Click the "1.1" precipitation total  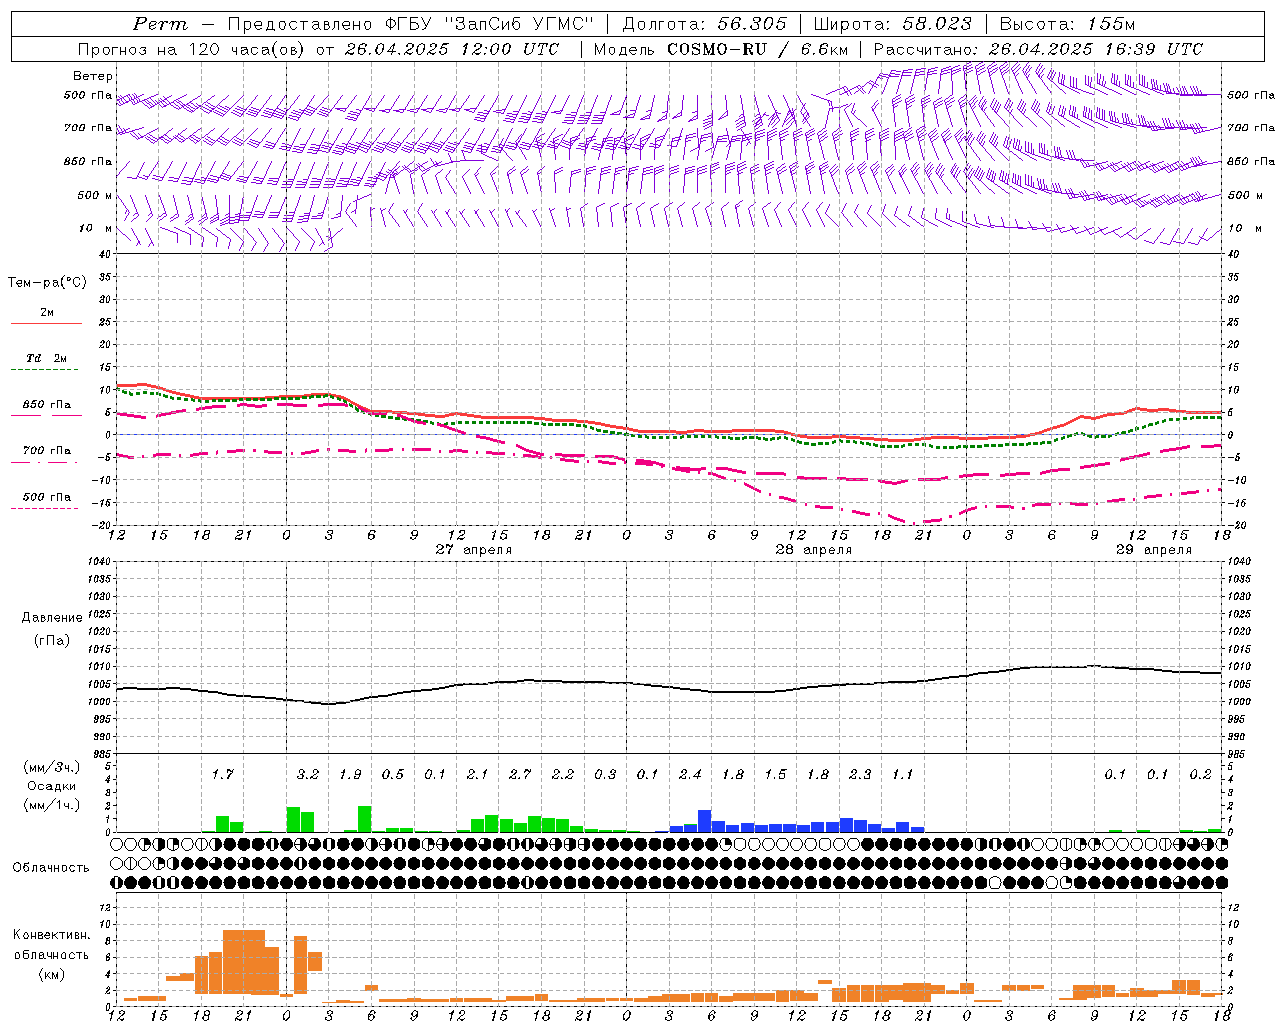pyautogui.click(x=902, y=775)
